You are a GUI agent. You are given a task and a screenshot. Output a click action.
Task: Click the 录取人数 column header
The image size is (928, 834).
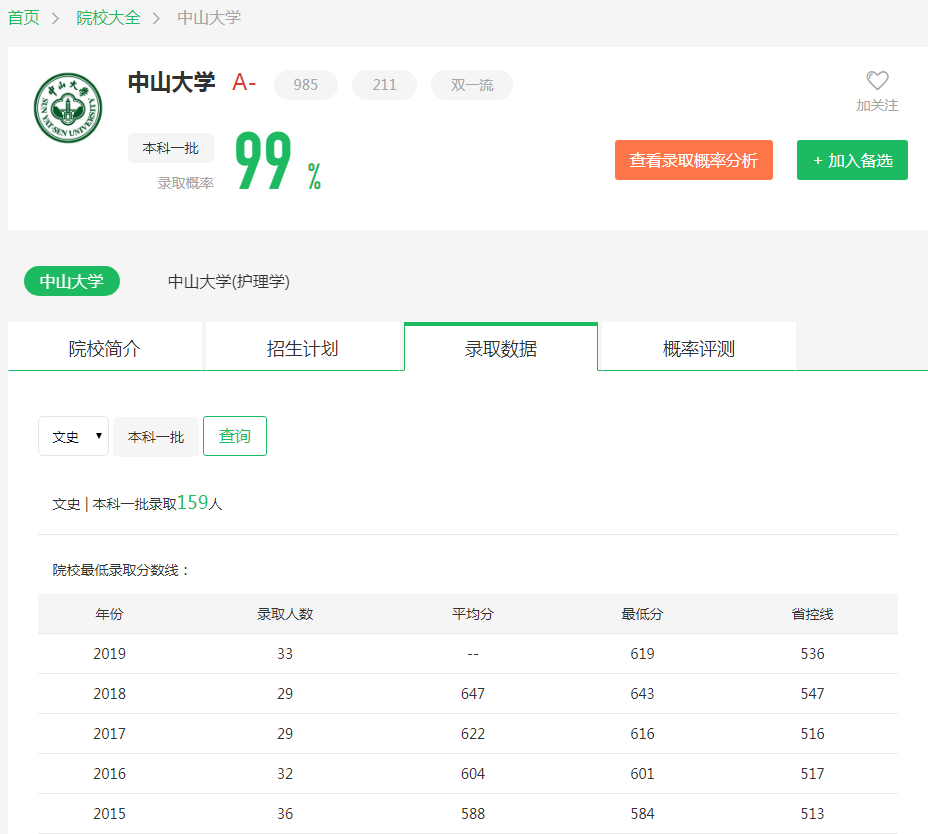(x=285, y=614)
